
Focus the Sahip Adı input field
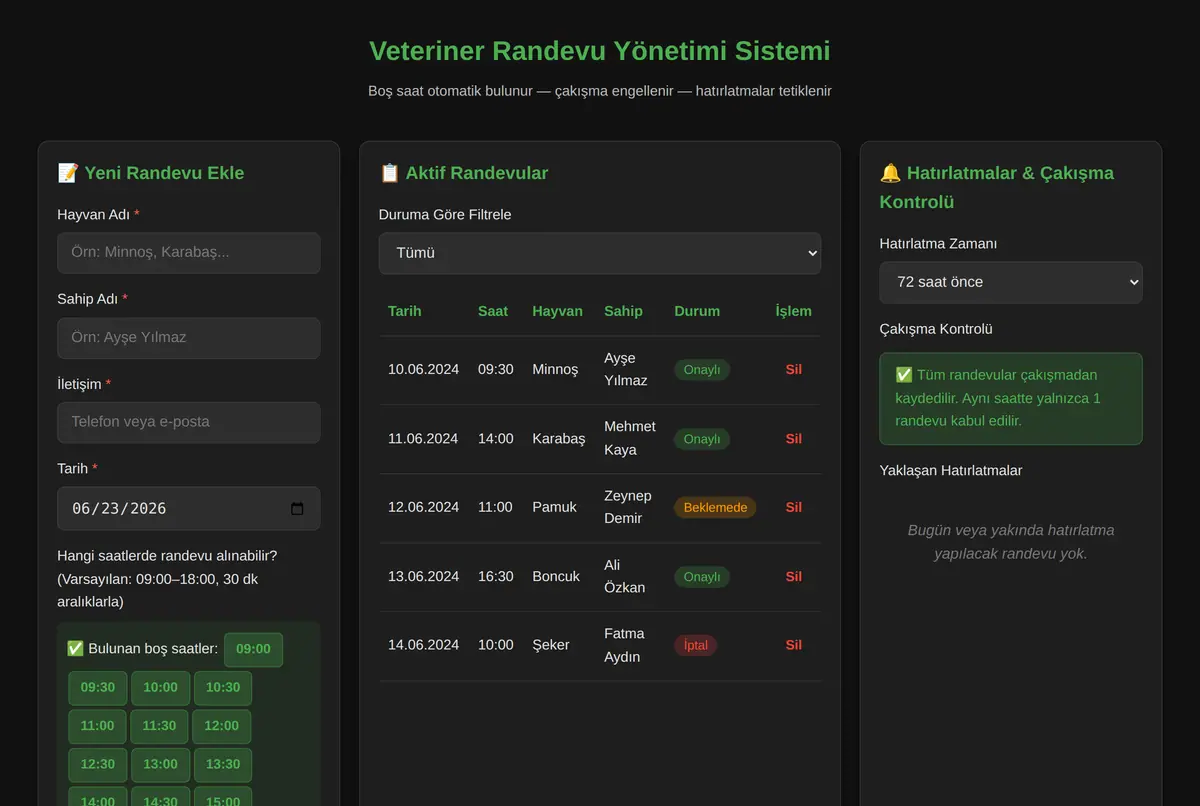pyautogui.click(x=189, y=338)
